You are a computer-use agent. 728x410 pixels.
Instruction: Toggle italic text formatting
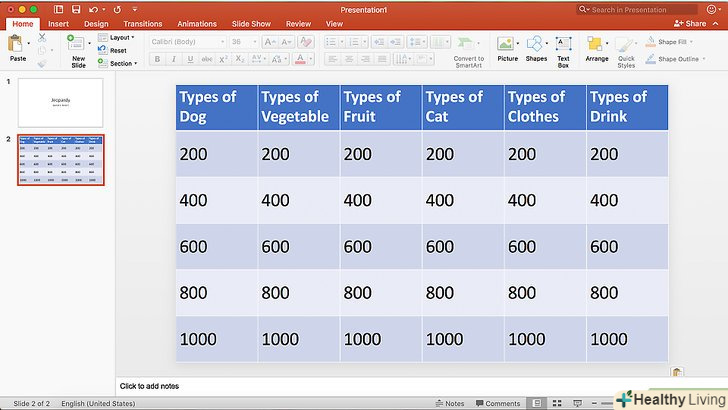tap(173, 59)
